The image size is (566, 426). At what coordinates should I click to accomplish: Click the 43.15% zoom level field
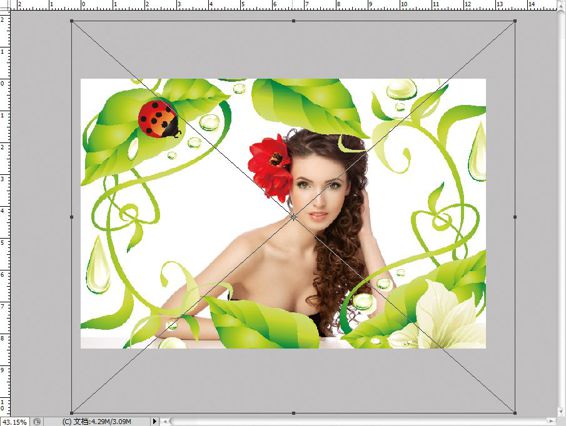click(15, 422)
